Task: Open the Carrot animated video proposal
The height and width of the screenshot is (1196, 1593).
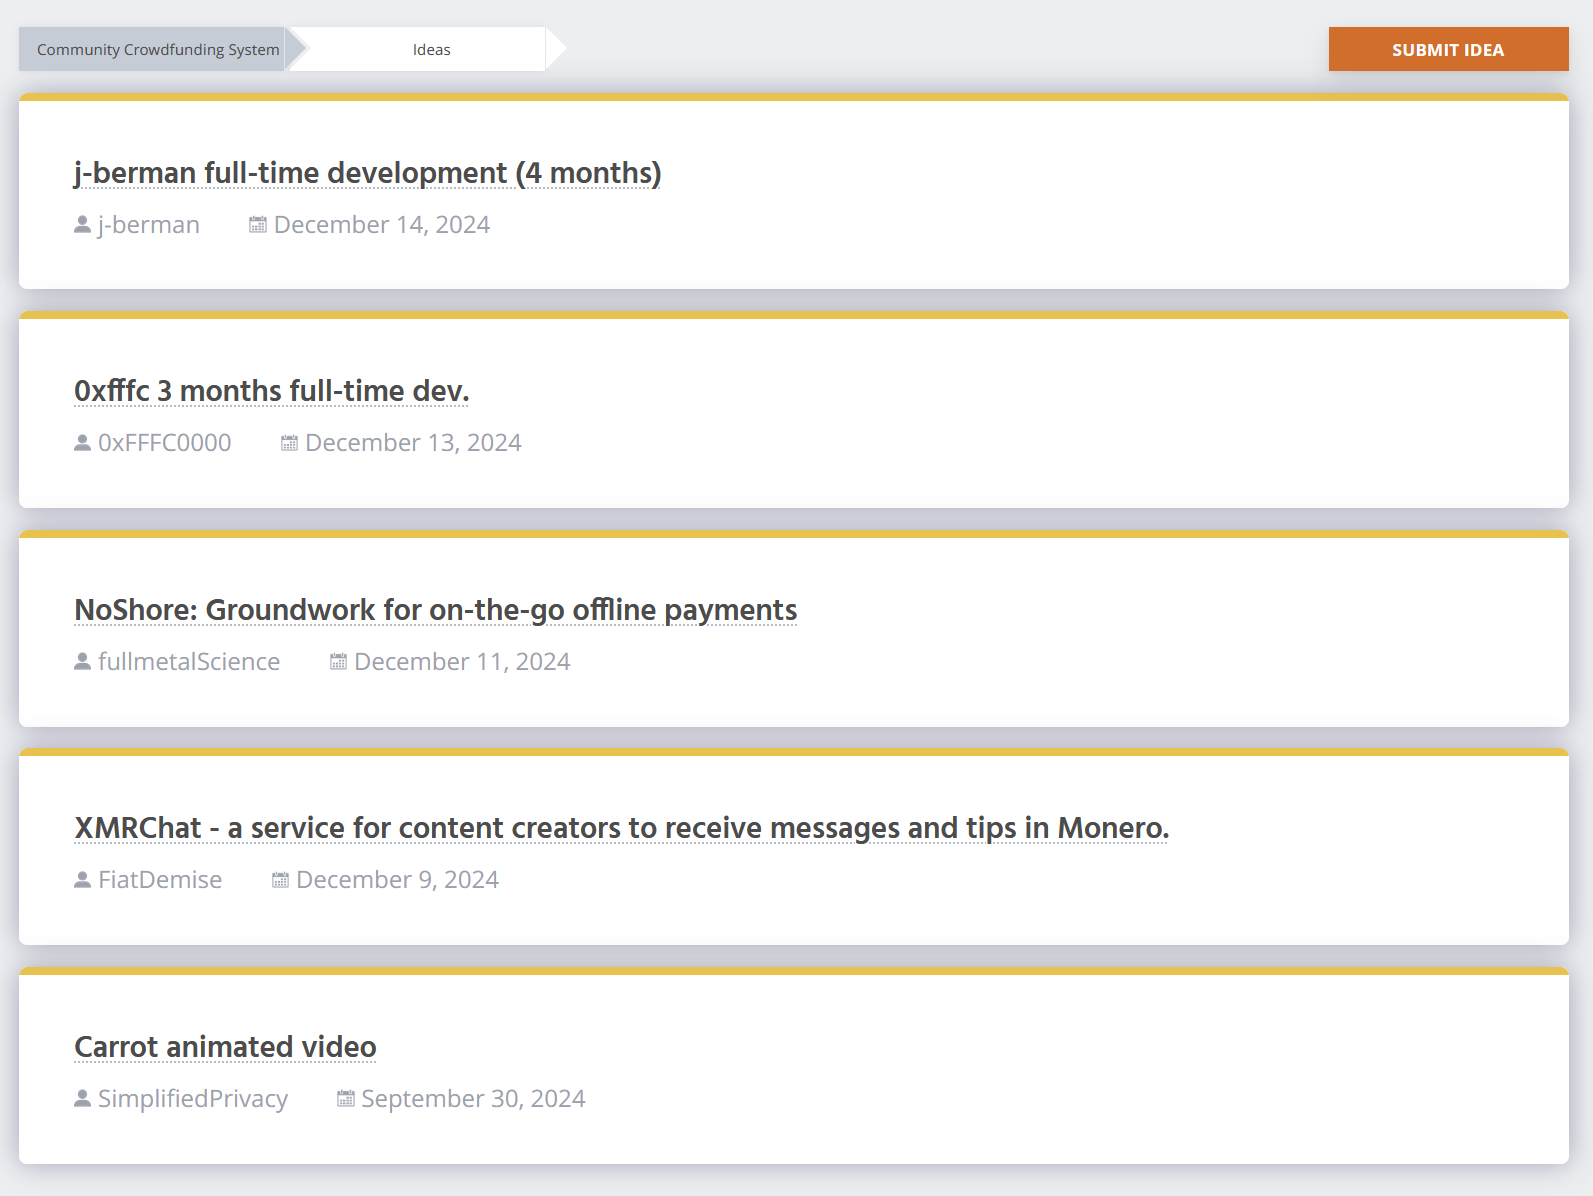Action: click(225, 1047)
